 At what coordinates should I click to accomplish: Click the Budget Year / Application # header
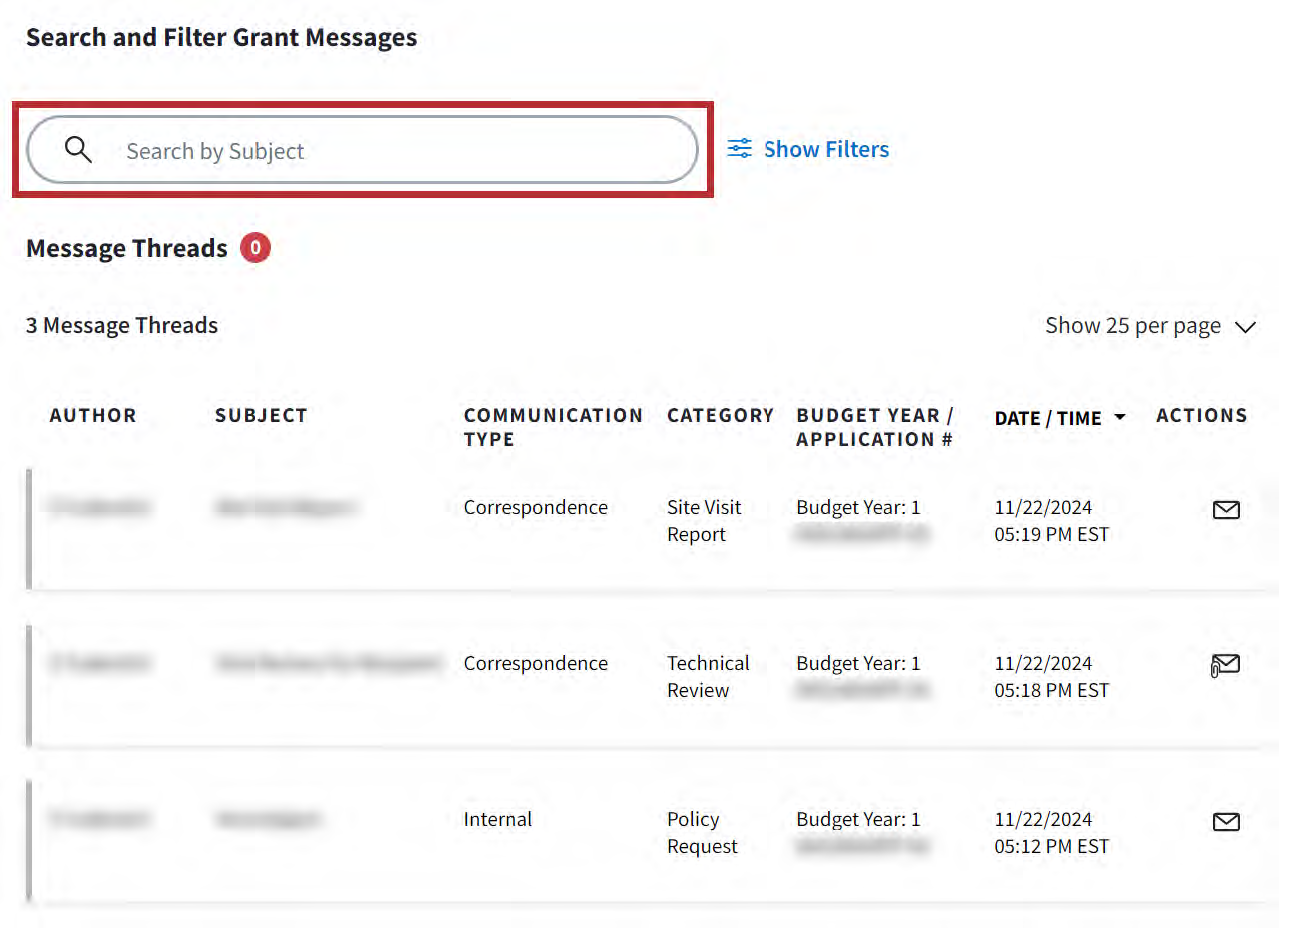click(x=874, y=427)
